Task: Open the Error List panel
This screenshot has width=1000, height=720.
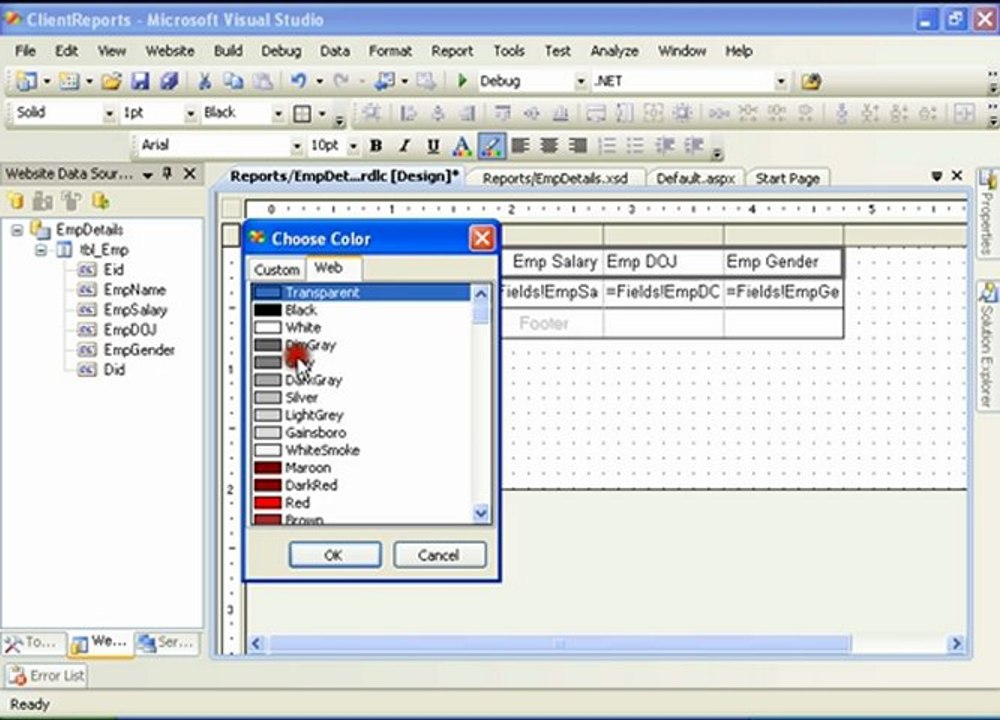Action: coord(47,675)
